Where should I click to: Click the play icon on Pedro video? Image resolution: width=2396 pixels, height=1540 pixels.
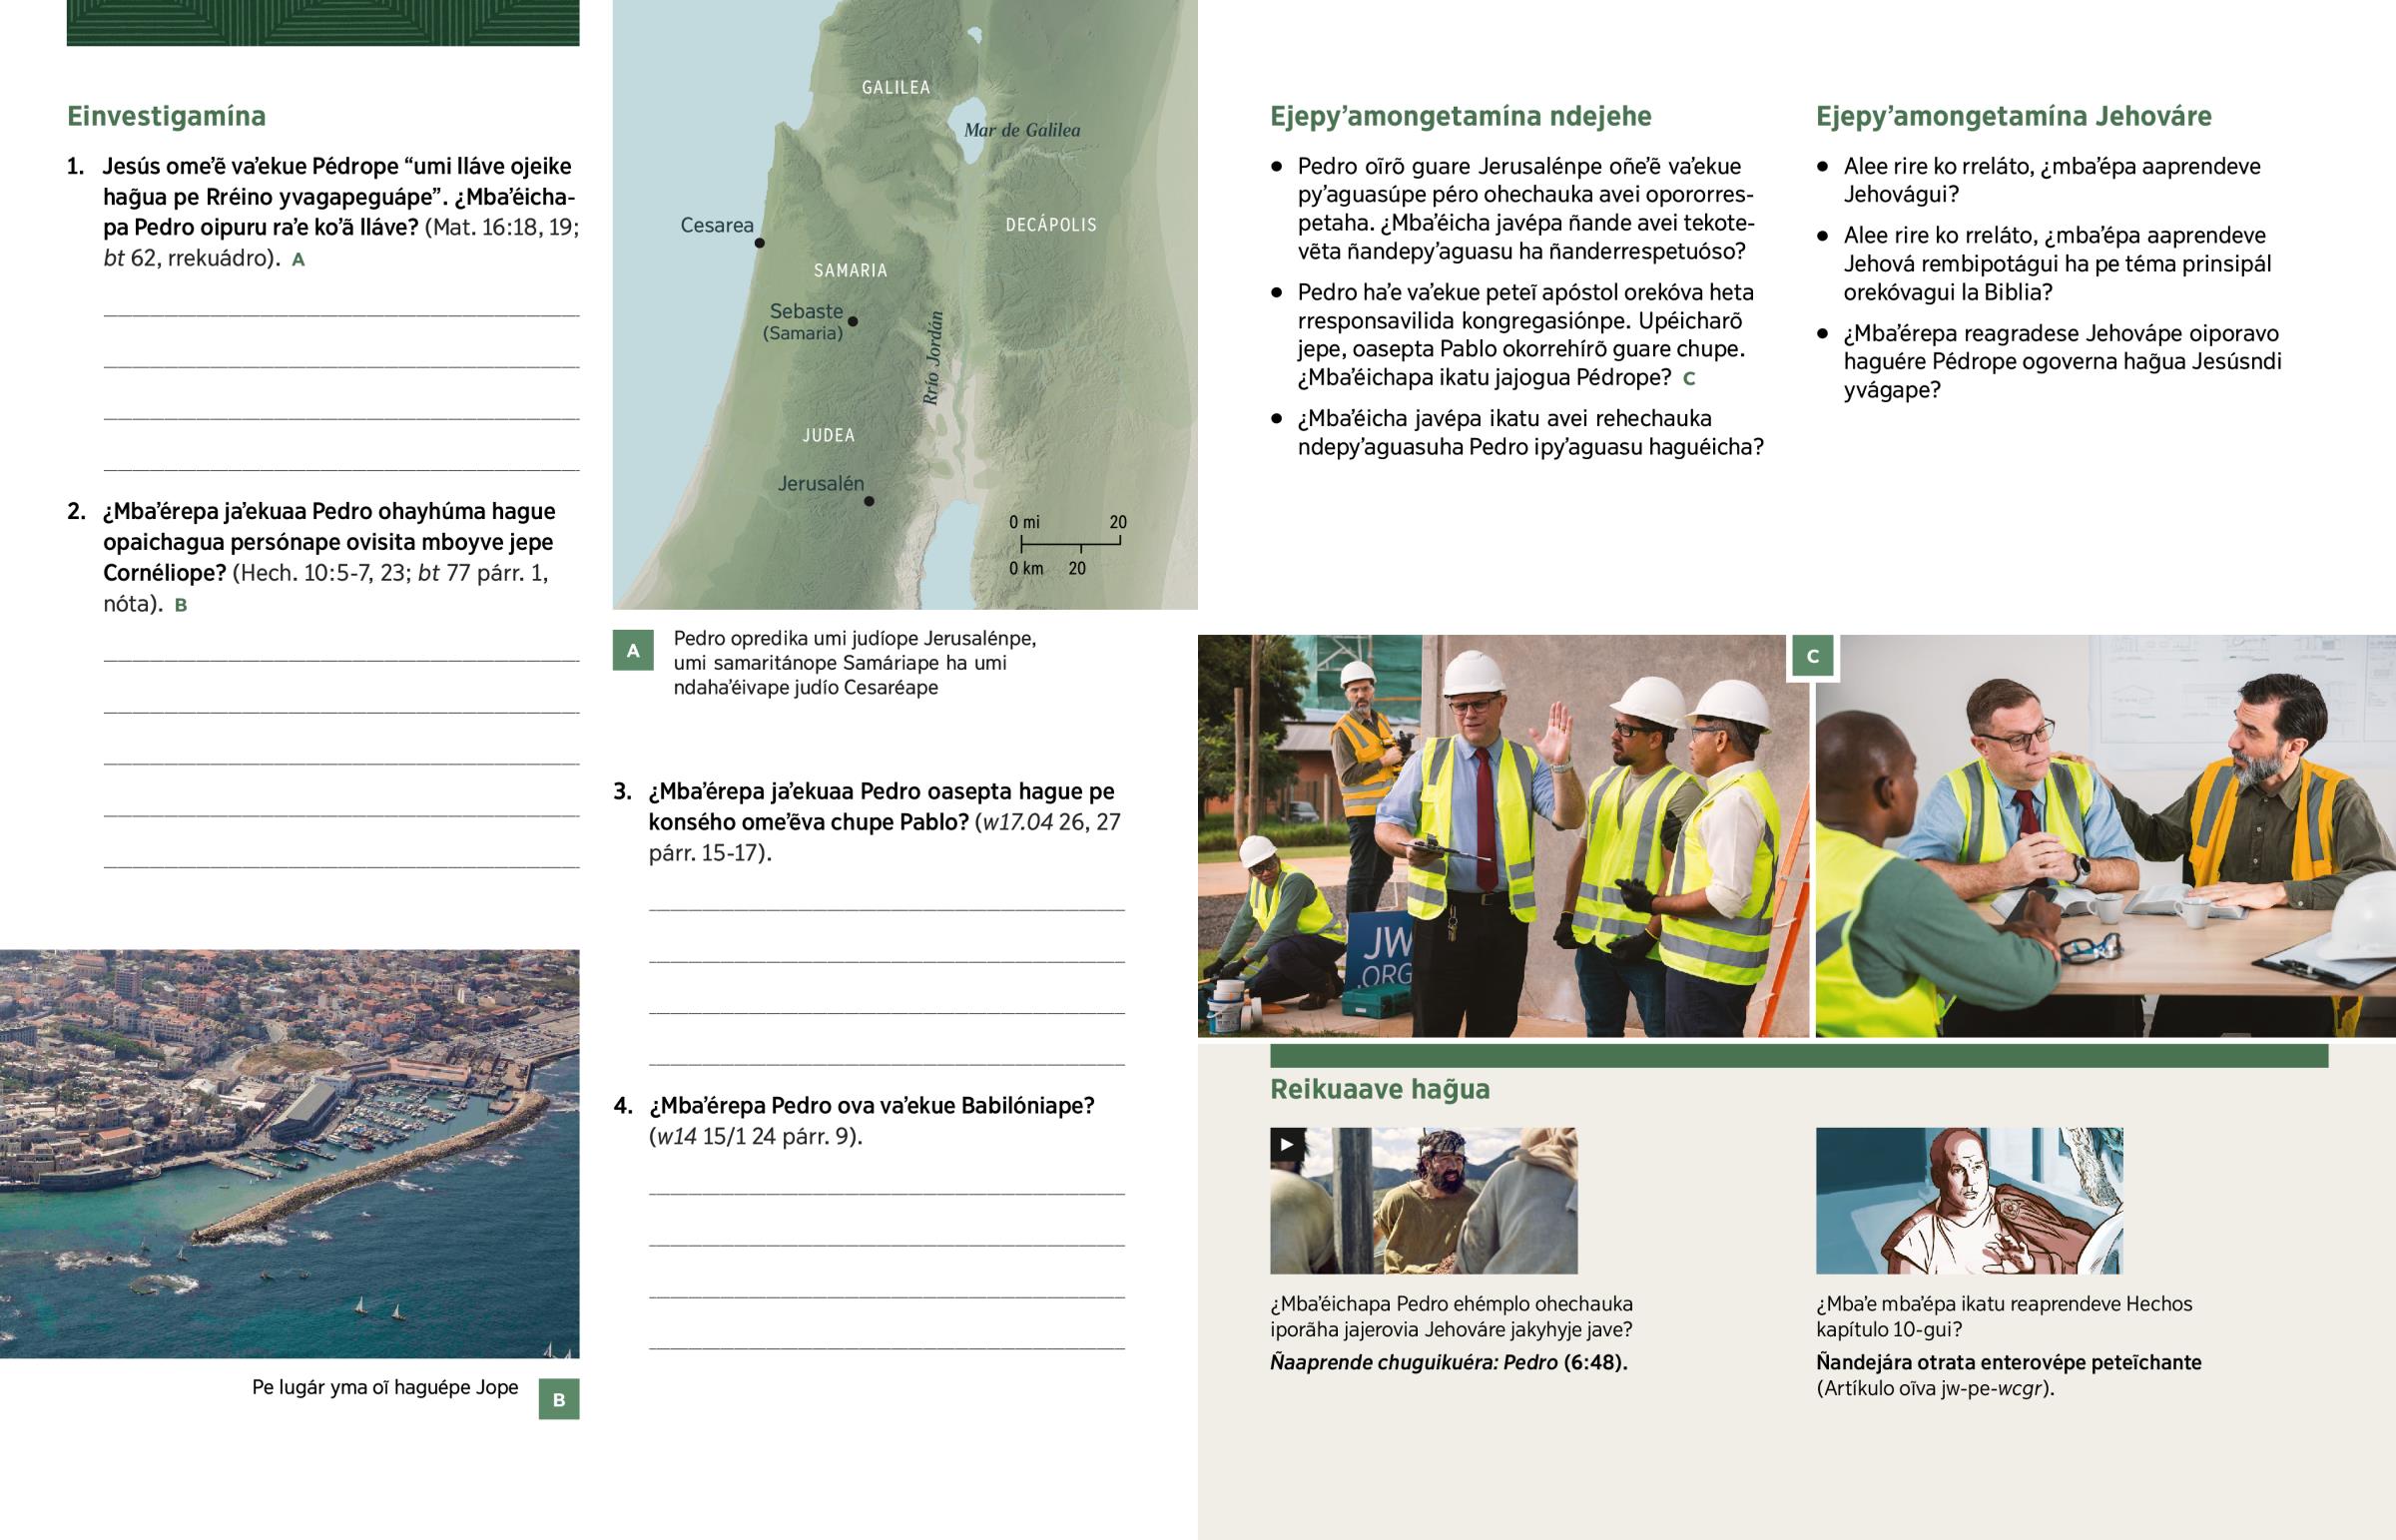(x=1287, y=1145)
